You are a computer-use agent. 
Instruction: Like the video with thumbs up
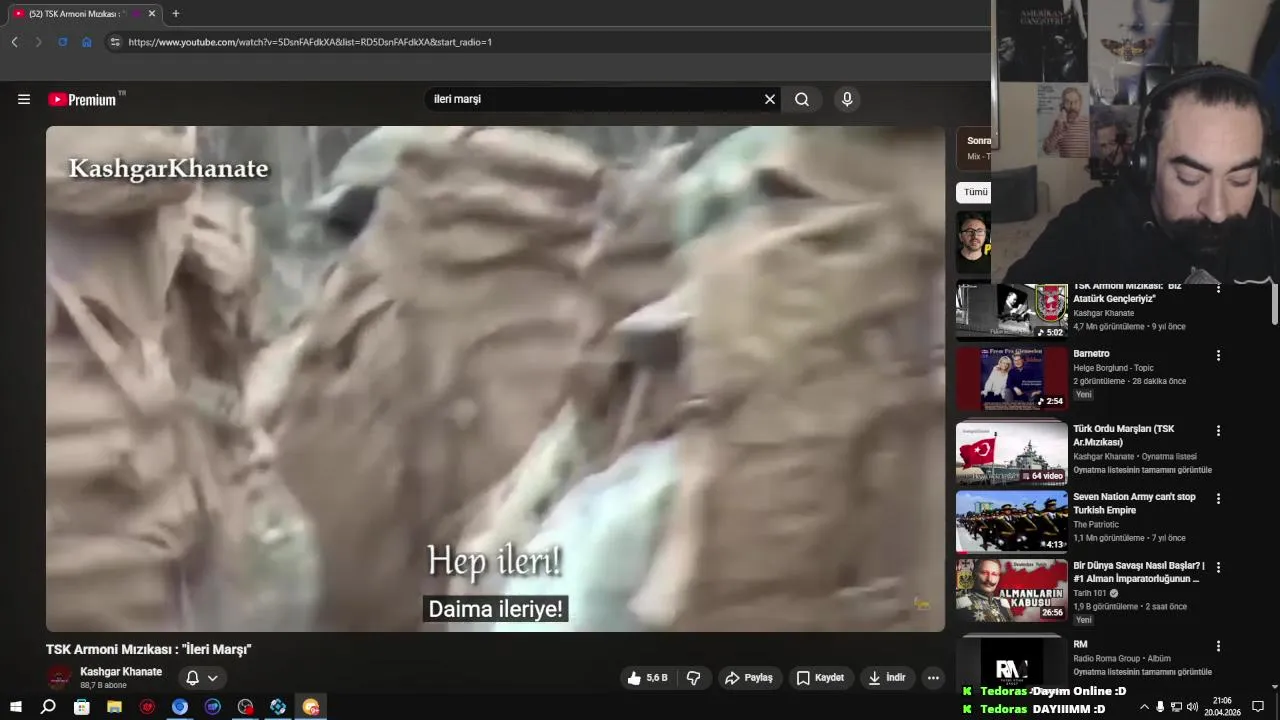647,678
